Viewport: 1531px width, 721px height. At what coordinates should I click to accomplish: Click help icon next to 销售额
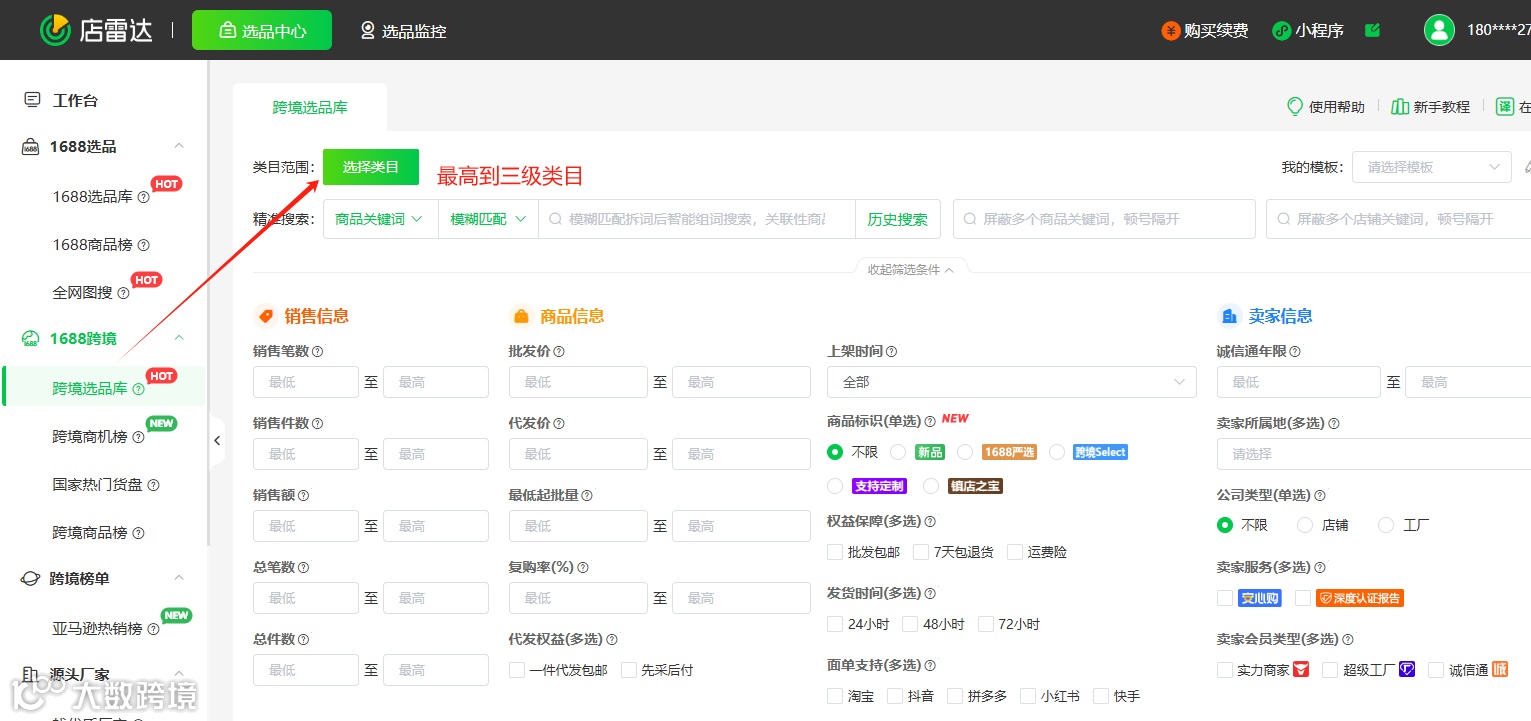click(304, 496)
